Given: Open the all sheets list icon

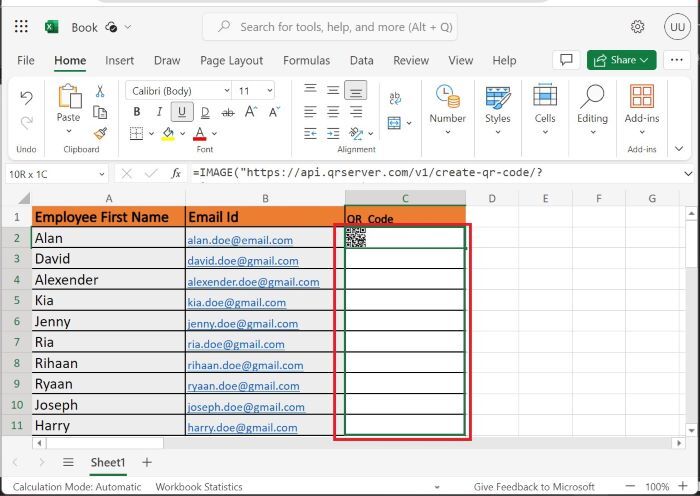Looking at the screenshot, I should (68, 462).
